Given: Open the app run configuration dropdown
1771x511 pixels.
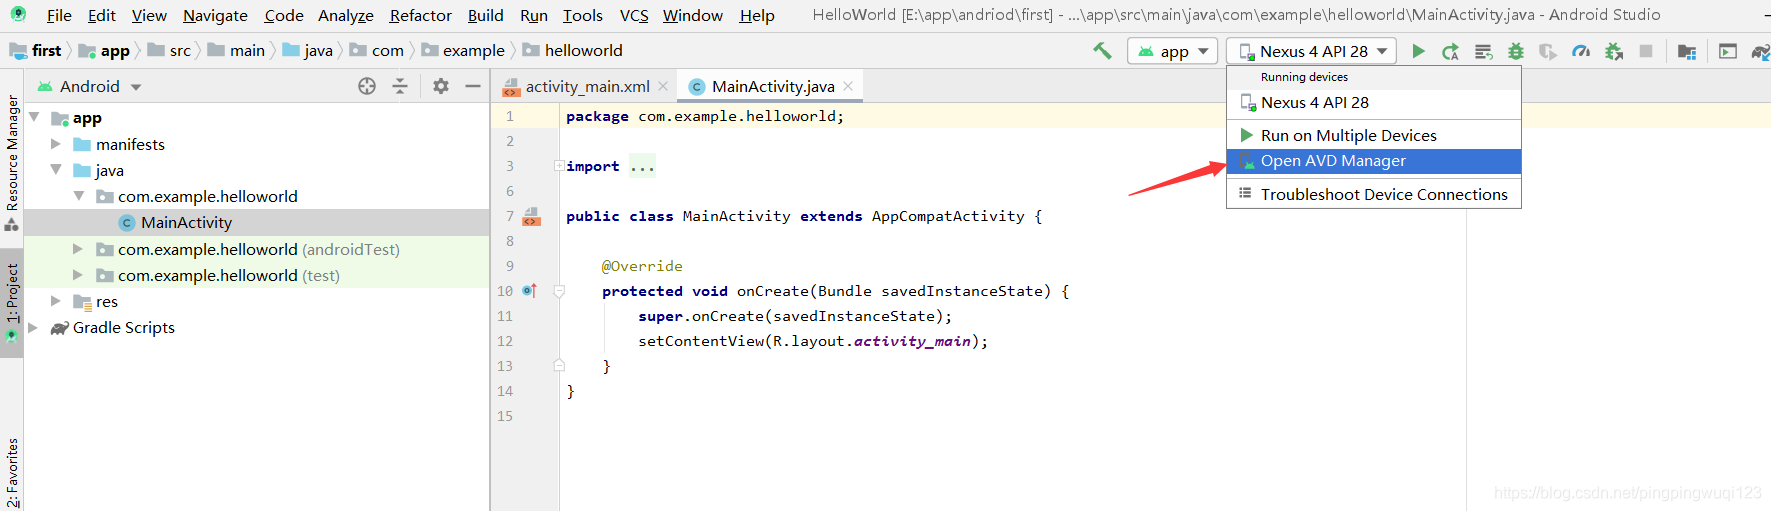Looking at the screenshot, I should pos(1173,51).
